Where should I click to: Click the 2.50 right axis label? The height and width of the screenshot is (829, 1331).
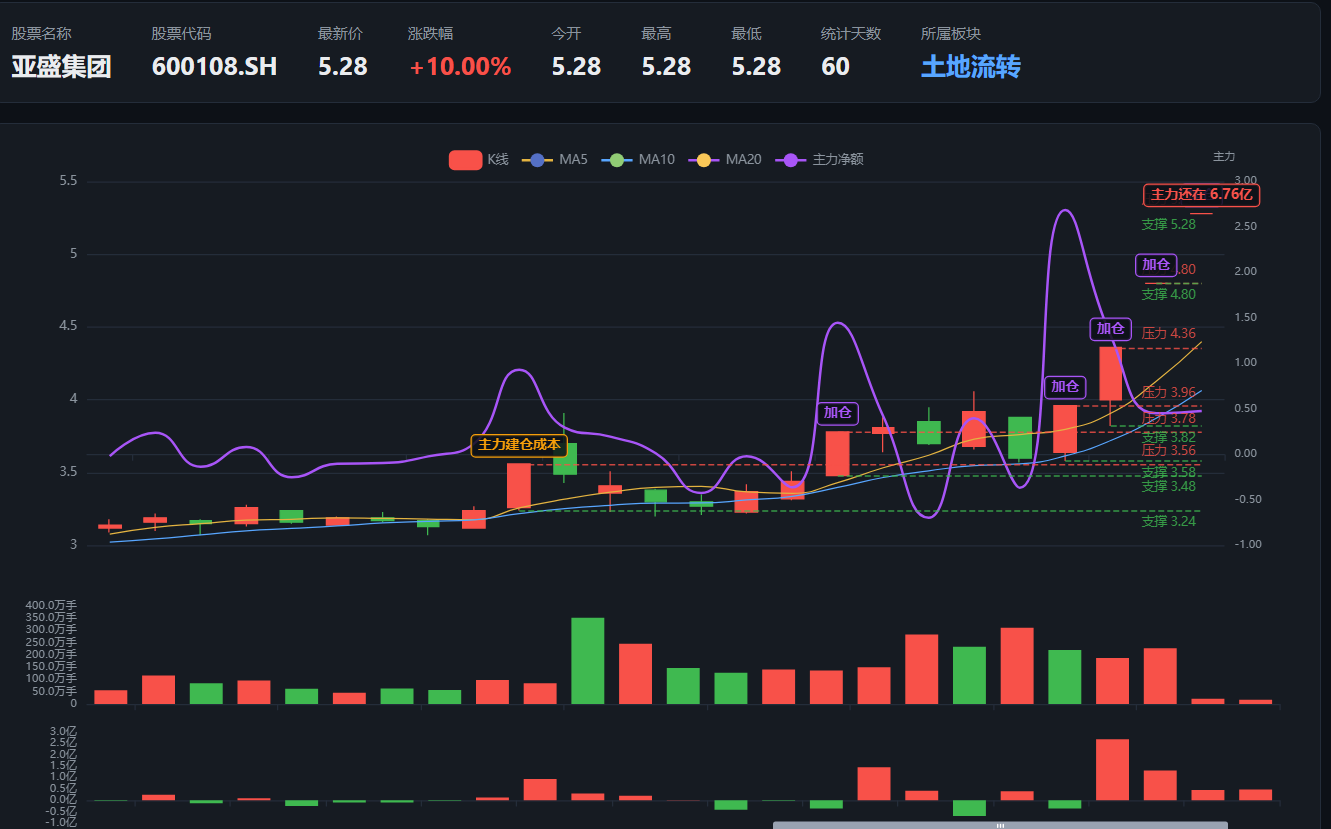(1244, 226)
